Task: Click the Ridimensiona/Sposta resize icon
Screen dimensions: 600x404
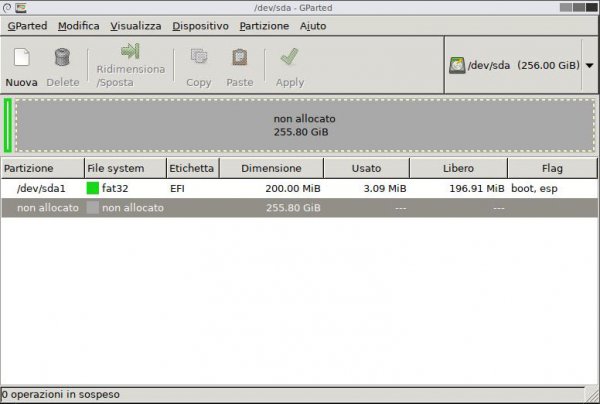Action: (130, 51)
